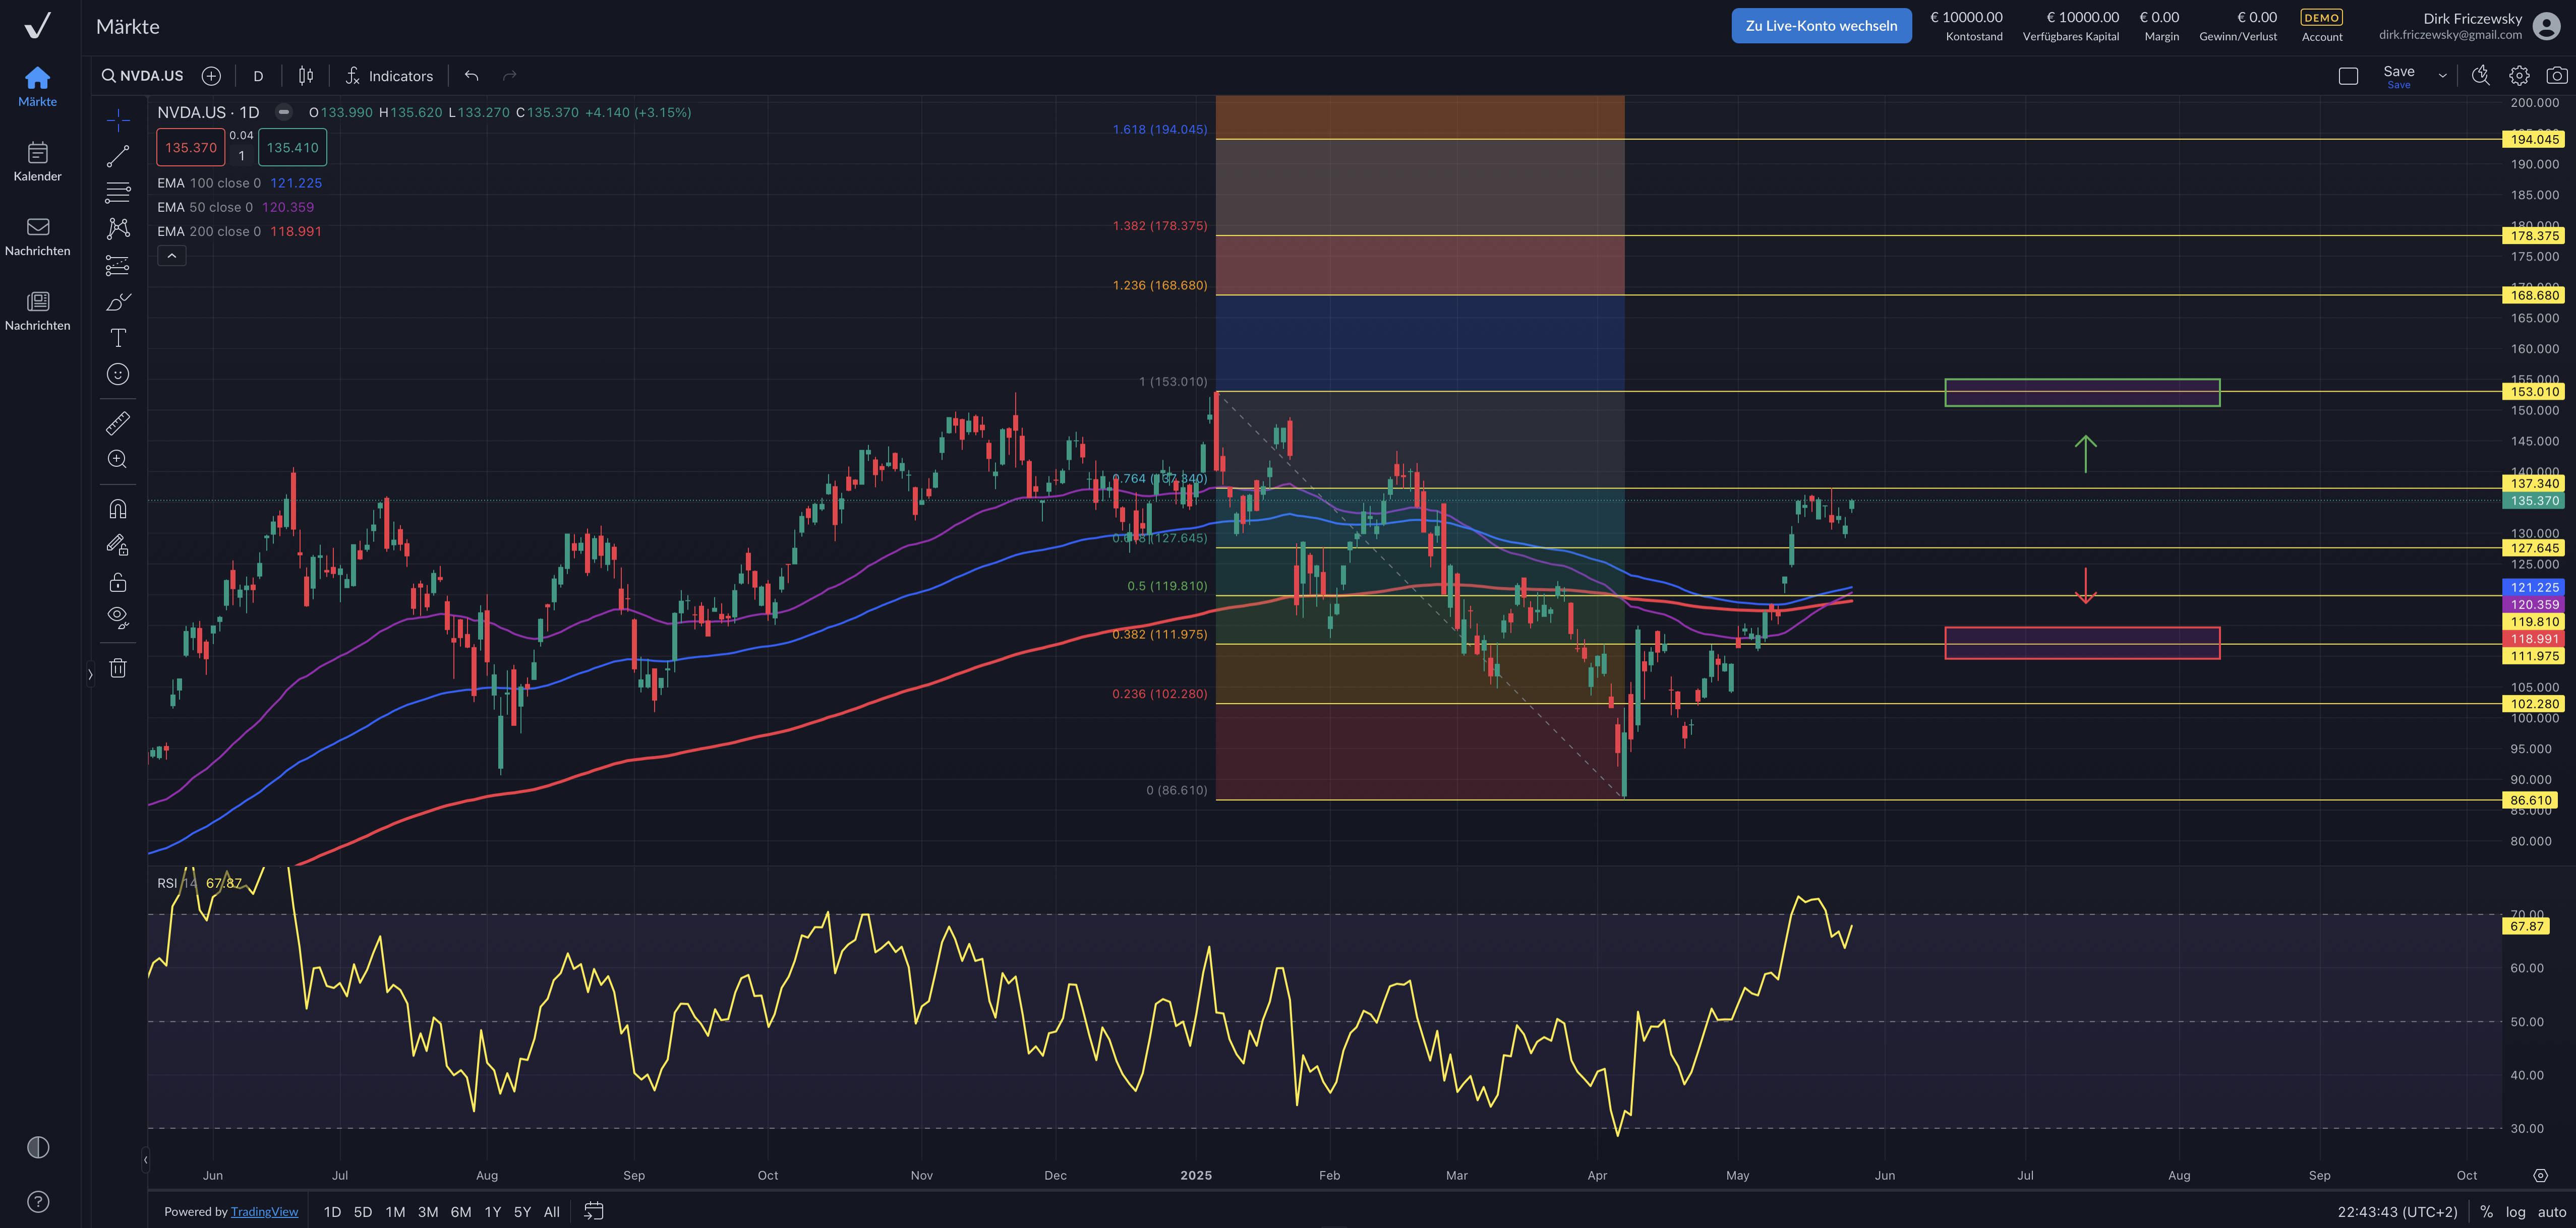Screen dimensions: 2576x1228
Task: Open the TradingView link
Action: [x=264, y=1211]
